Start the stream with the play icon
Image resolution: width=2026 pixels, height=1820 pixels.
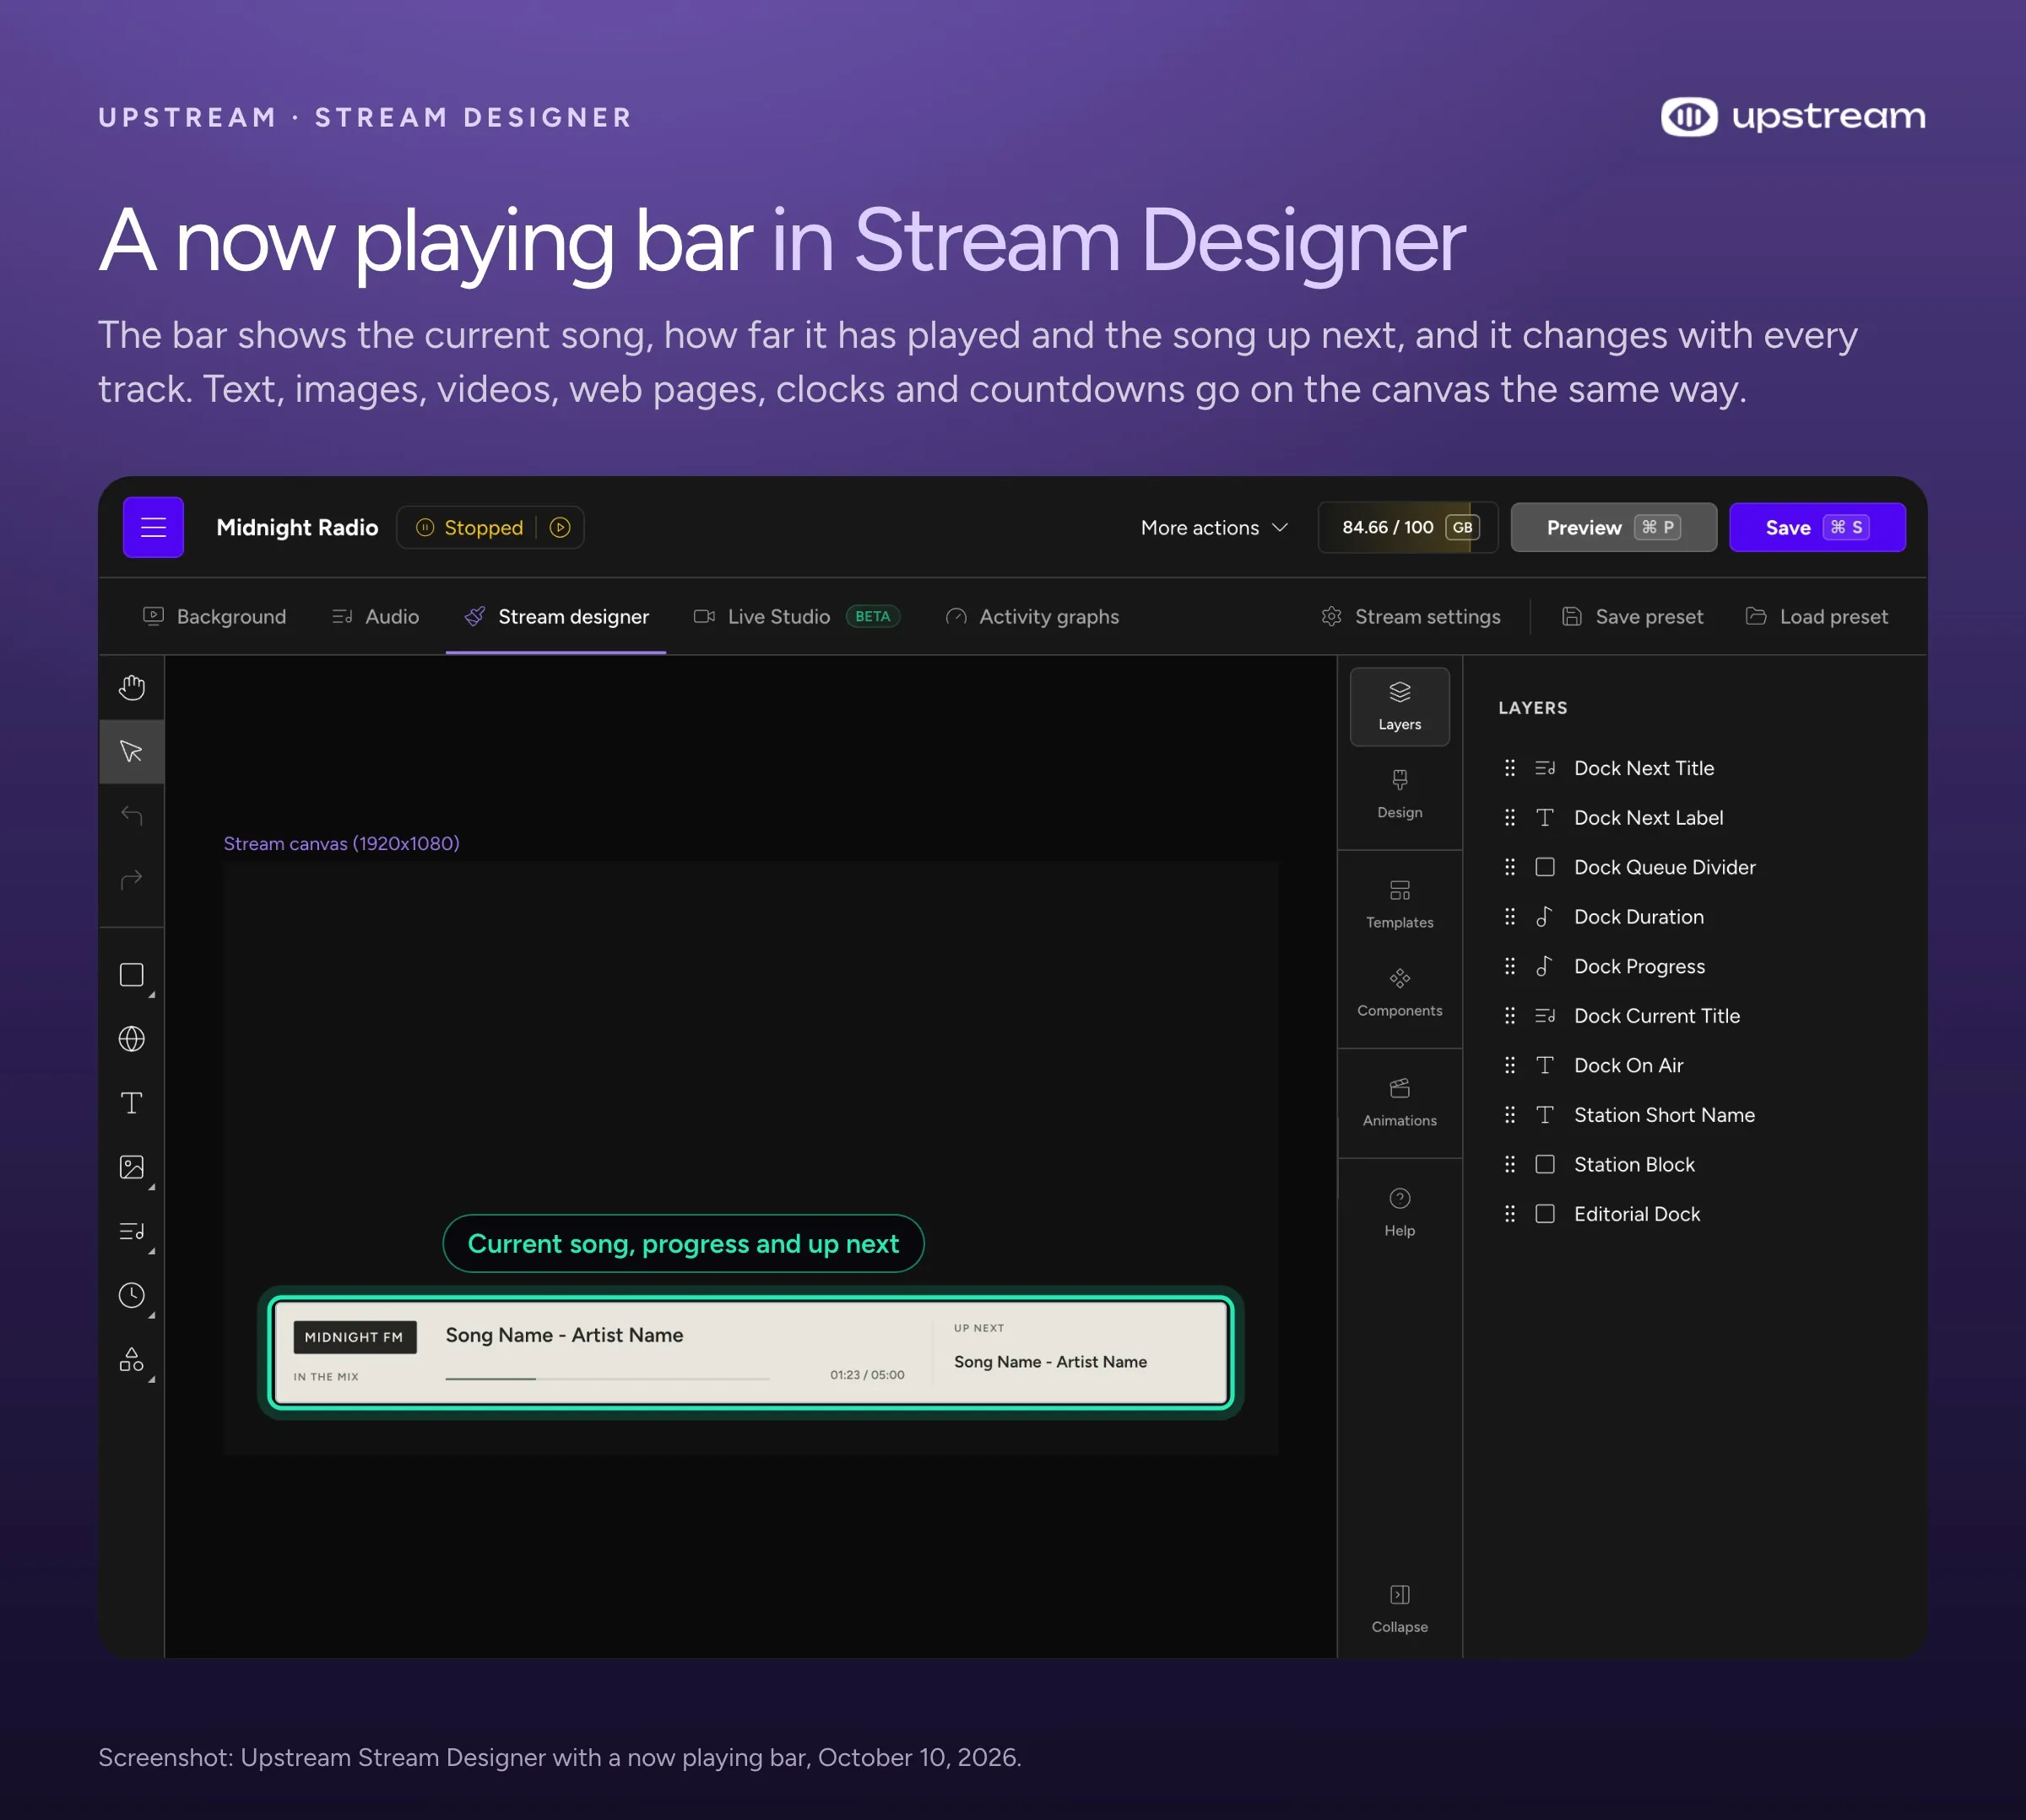tap(560, 527)
